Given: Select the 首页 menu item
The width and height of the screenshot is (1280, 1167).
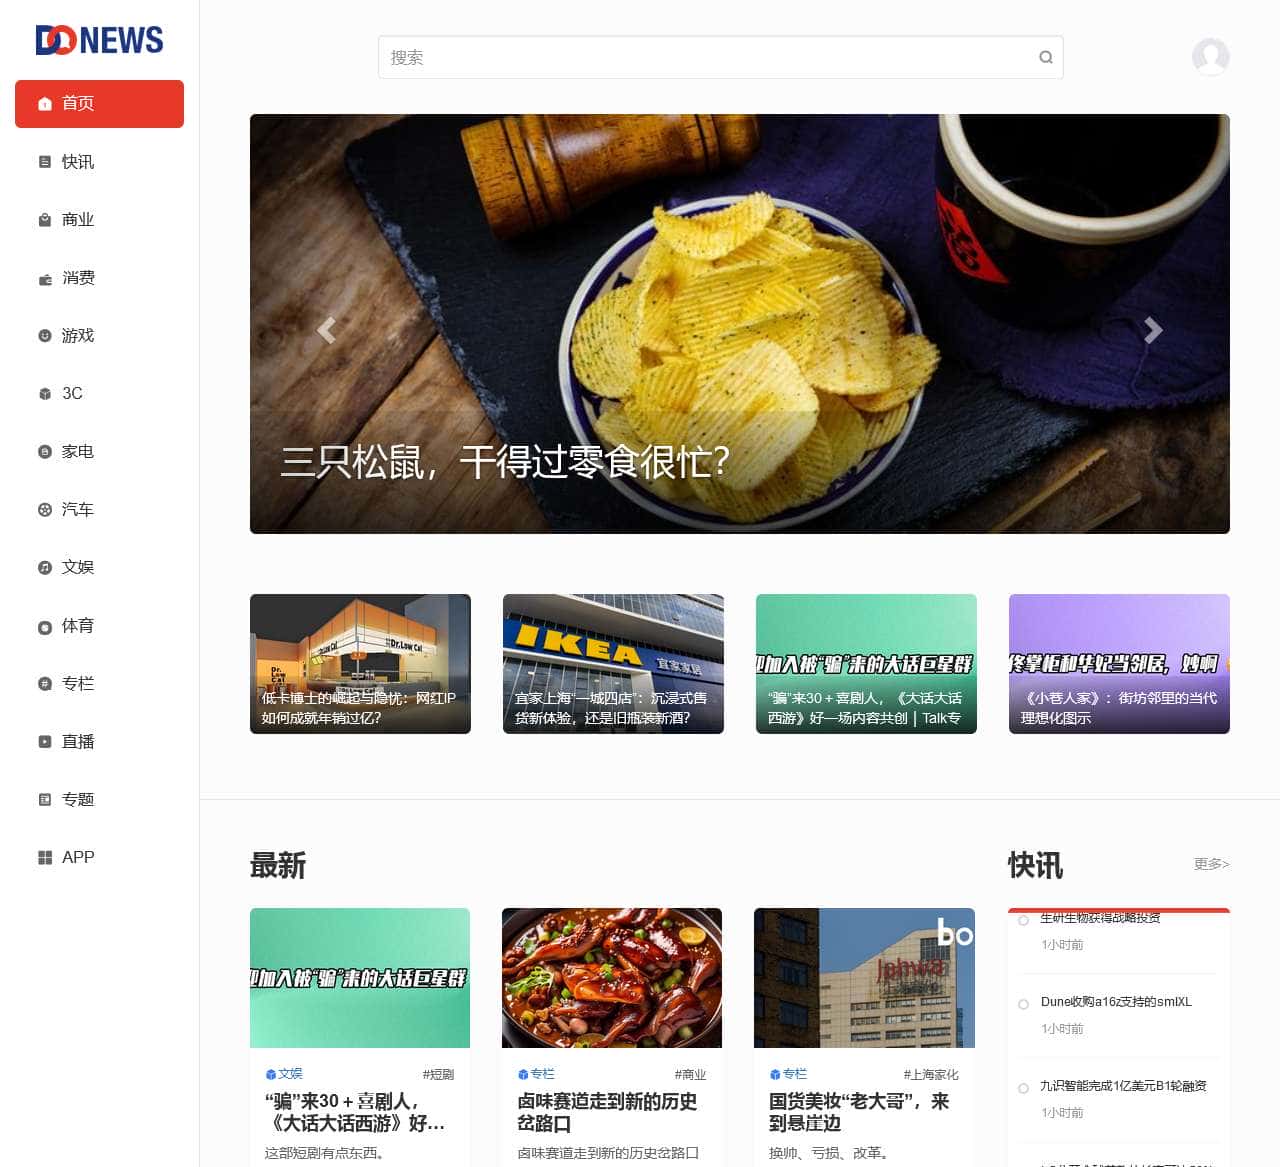Looking at the screenshot, I should click(99, 104).
